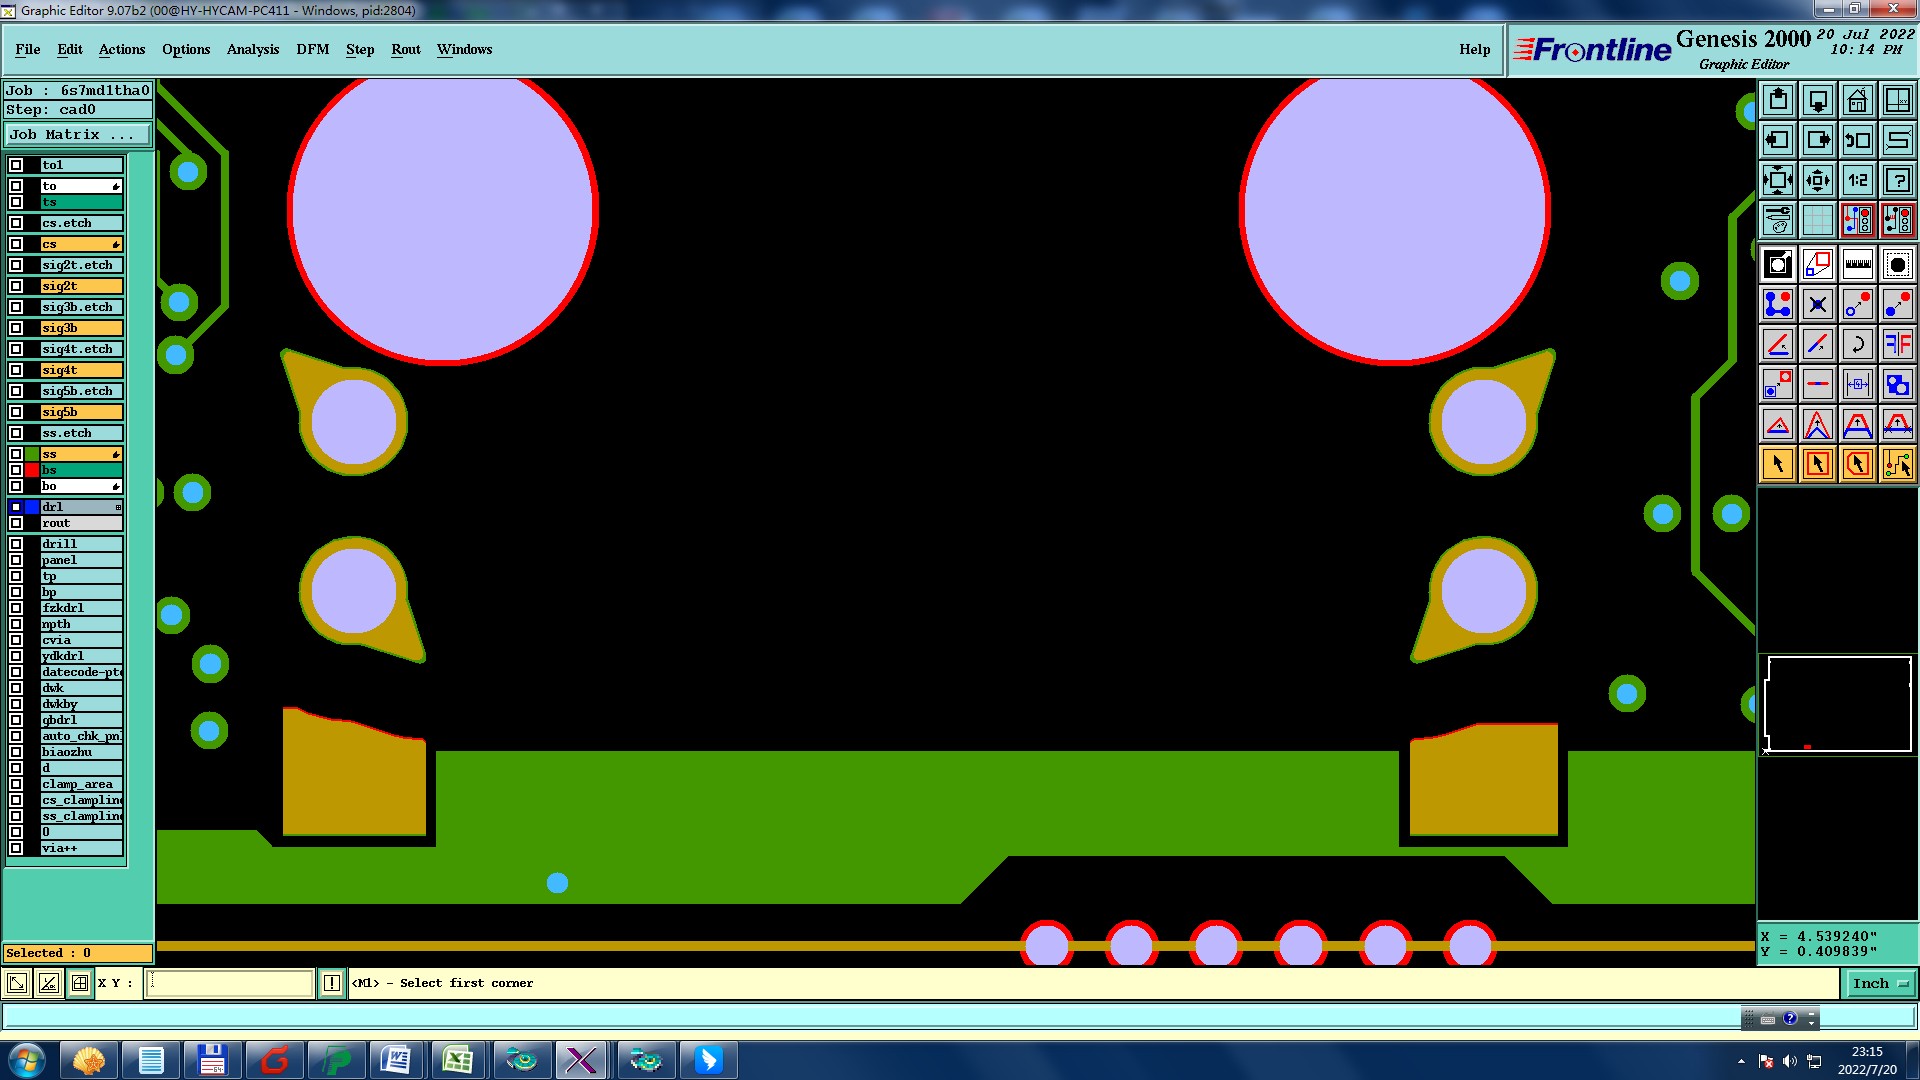Select the rotate arrow tool icon
The image size is (1920, 1080).
click(x=1857, y=345)
